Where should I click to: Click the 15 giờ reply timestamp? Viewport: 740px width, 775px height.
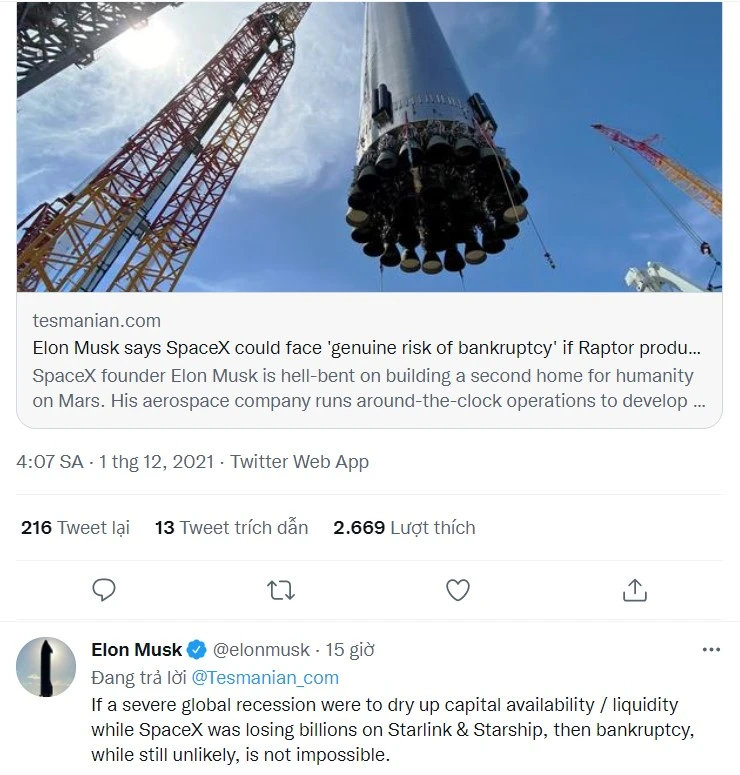click(x=350, y=650)
